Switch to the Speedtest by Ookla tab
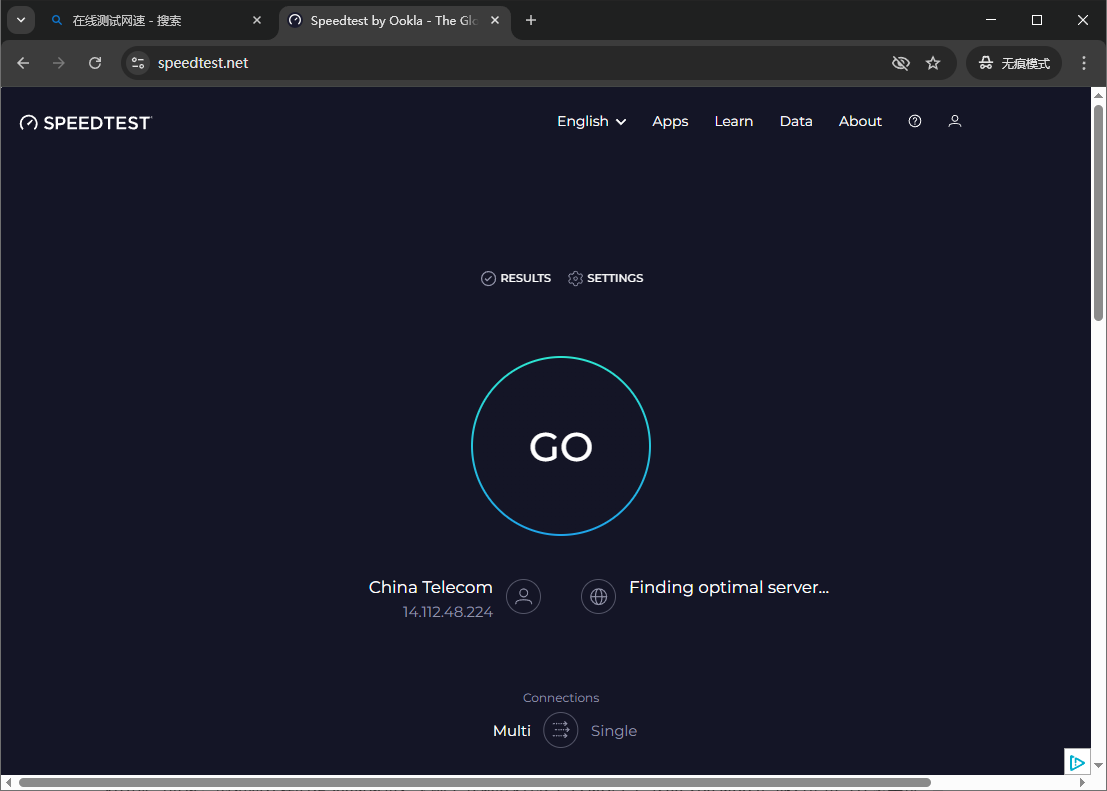This screenshot has height=791, width=1107. (x=390, y=20)
